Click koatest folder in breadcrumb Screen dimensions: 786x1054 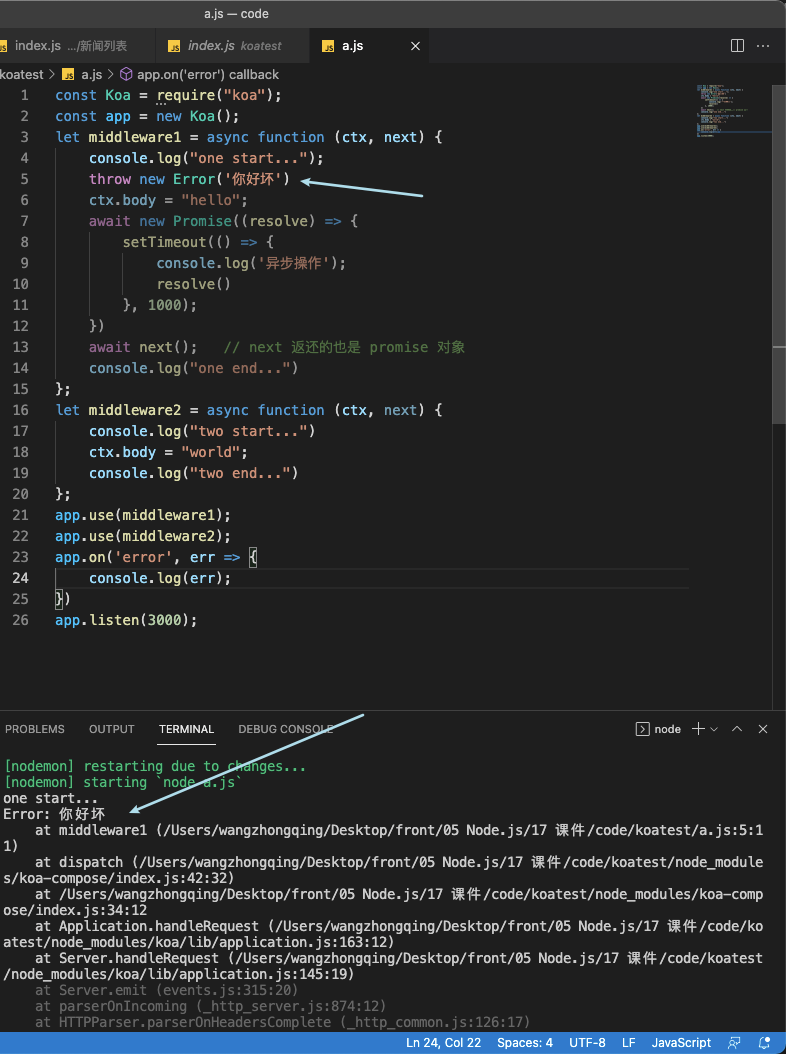(22, 75)
